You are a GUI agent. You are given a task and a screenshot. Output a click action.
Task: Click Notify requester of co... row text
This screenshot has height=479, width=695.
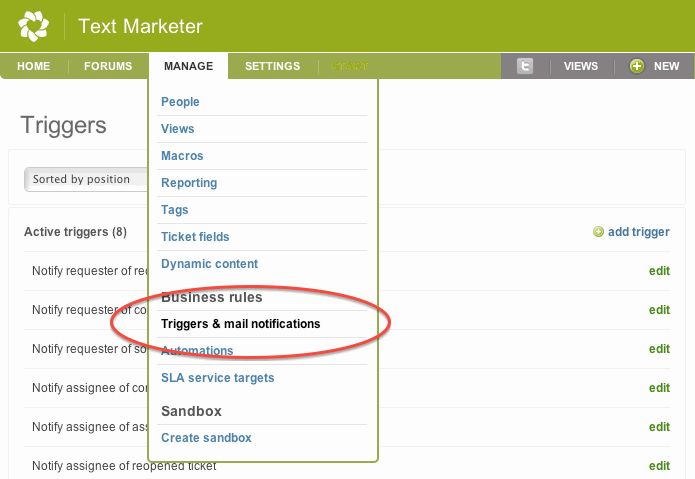[x=90, y=310]
